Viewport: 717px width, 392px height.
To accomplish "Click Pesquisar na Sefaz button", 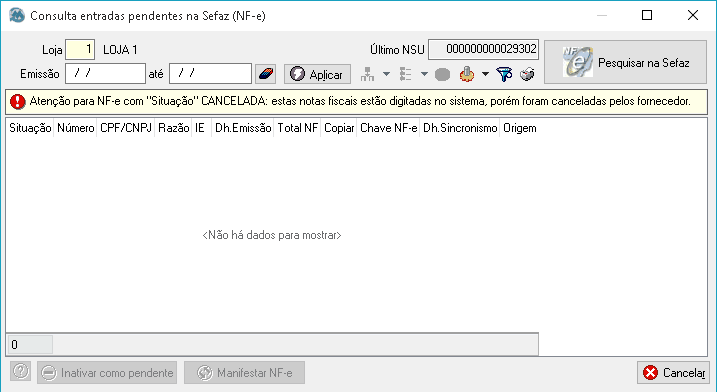I will [626, 62].
